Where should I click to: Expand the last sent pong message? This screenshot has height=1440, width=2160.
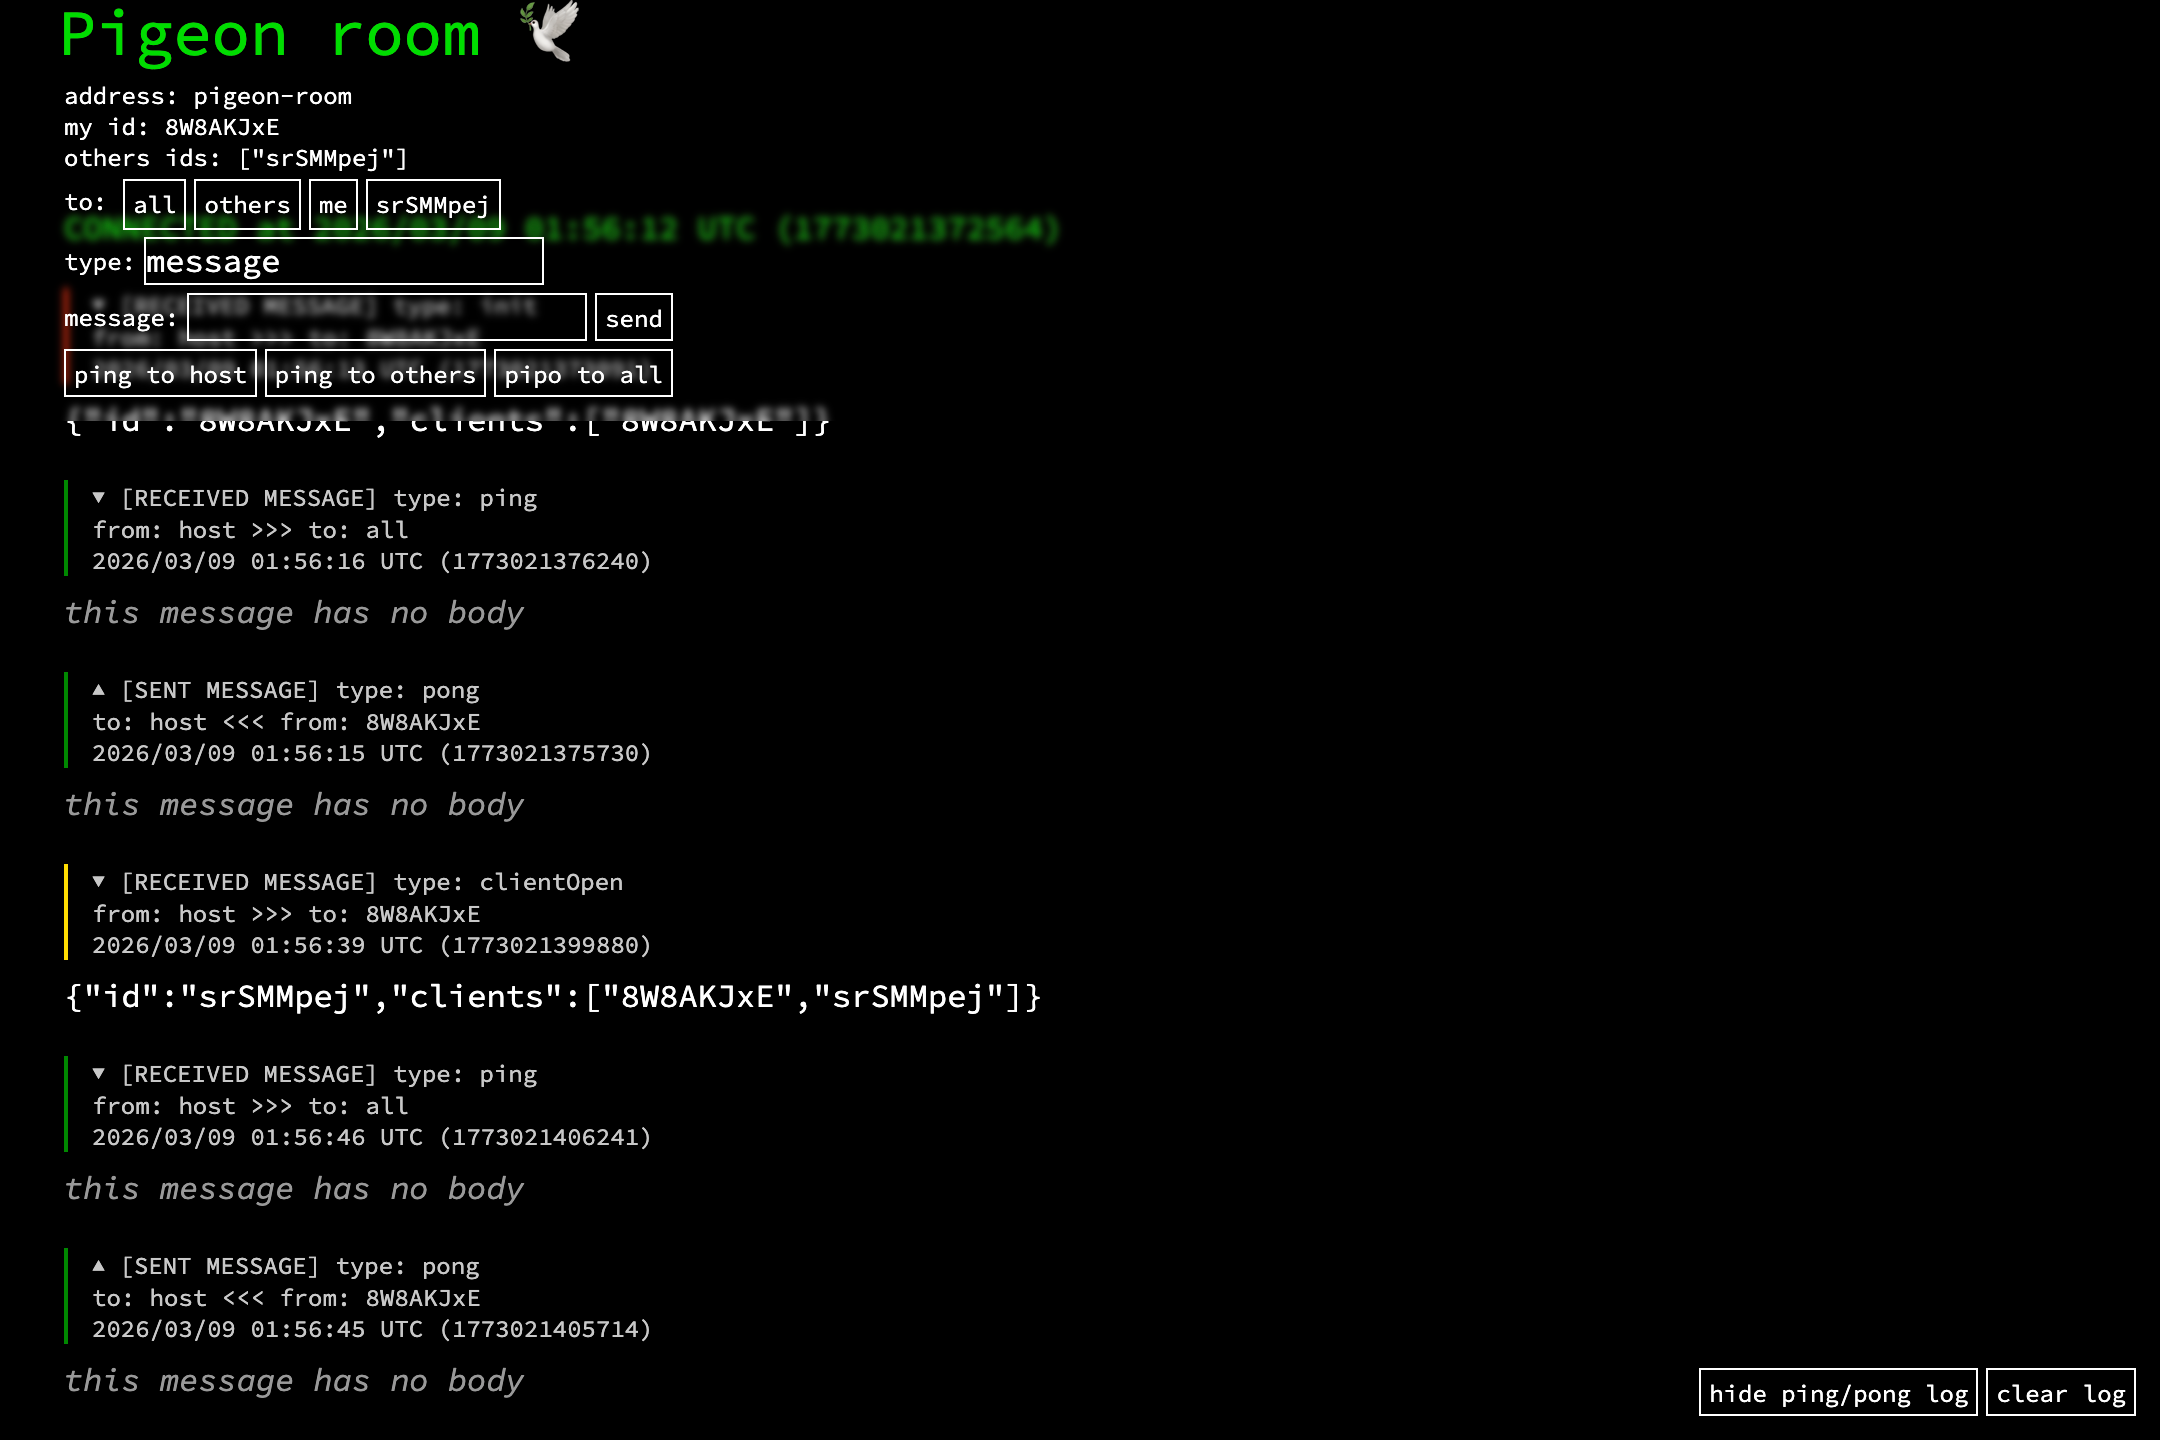pos(99,1265)
